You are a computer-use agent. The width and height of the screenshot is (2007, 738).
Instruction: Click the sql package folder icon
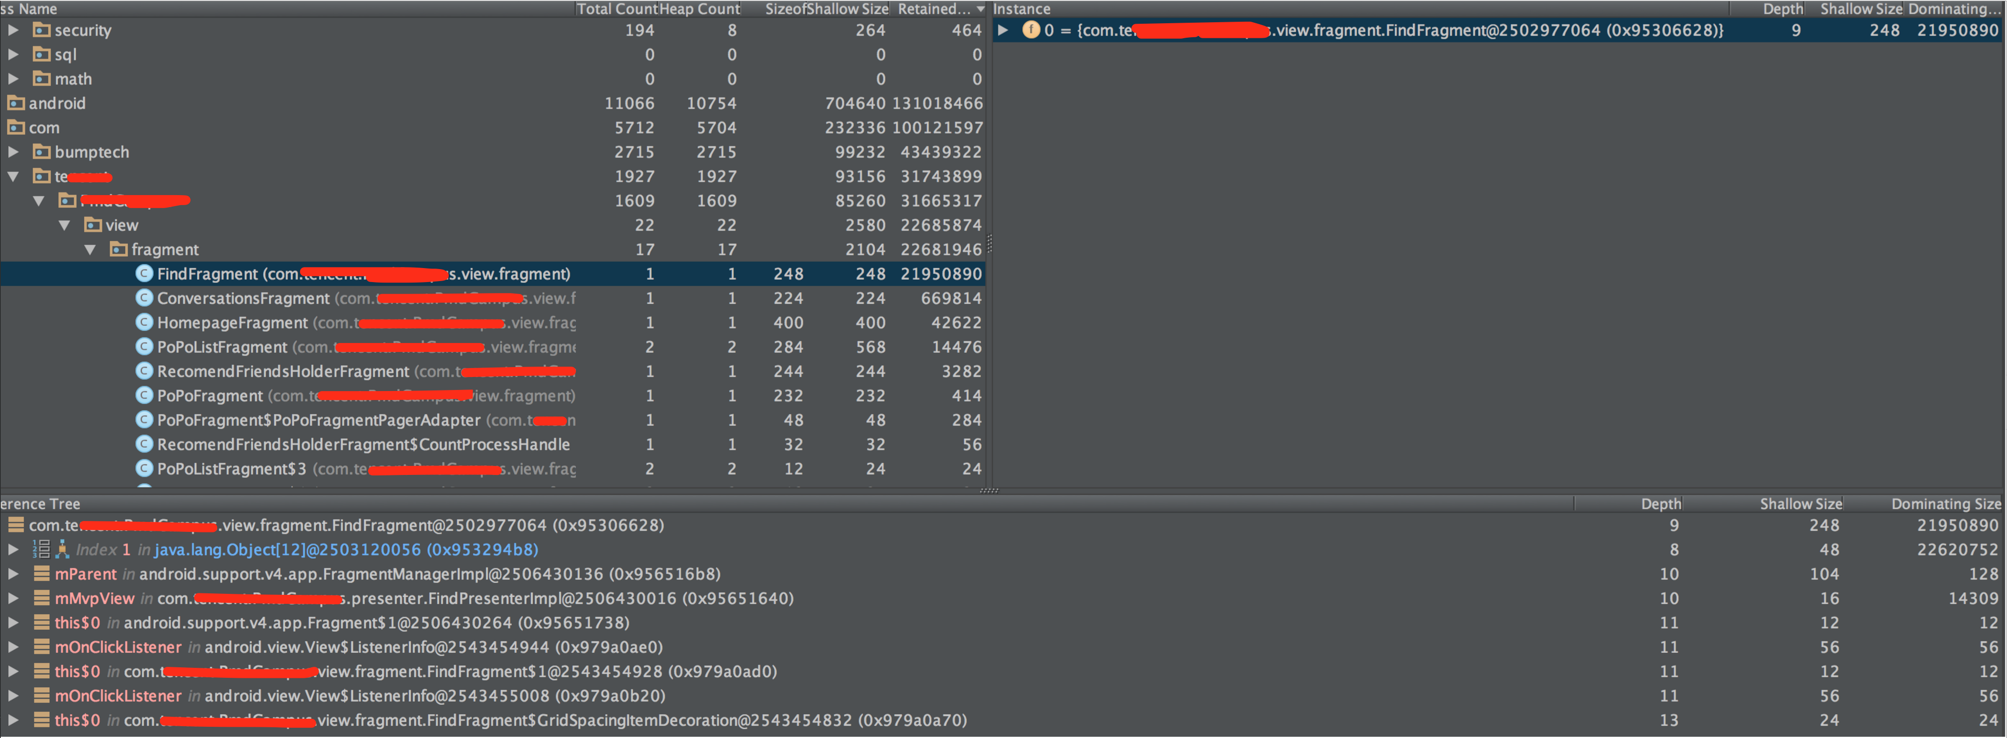click(x=42, y=54)
